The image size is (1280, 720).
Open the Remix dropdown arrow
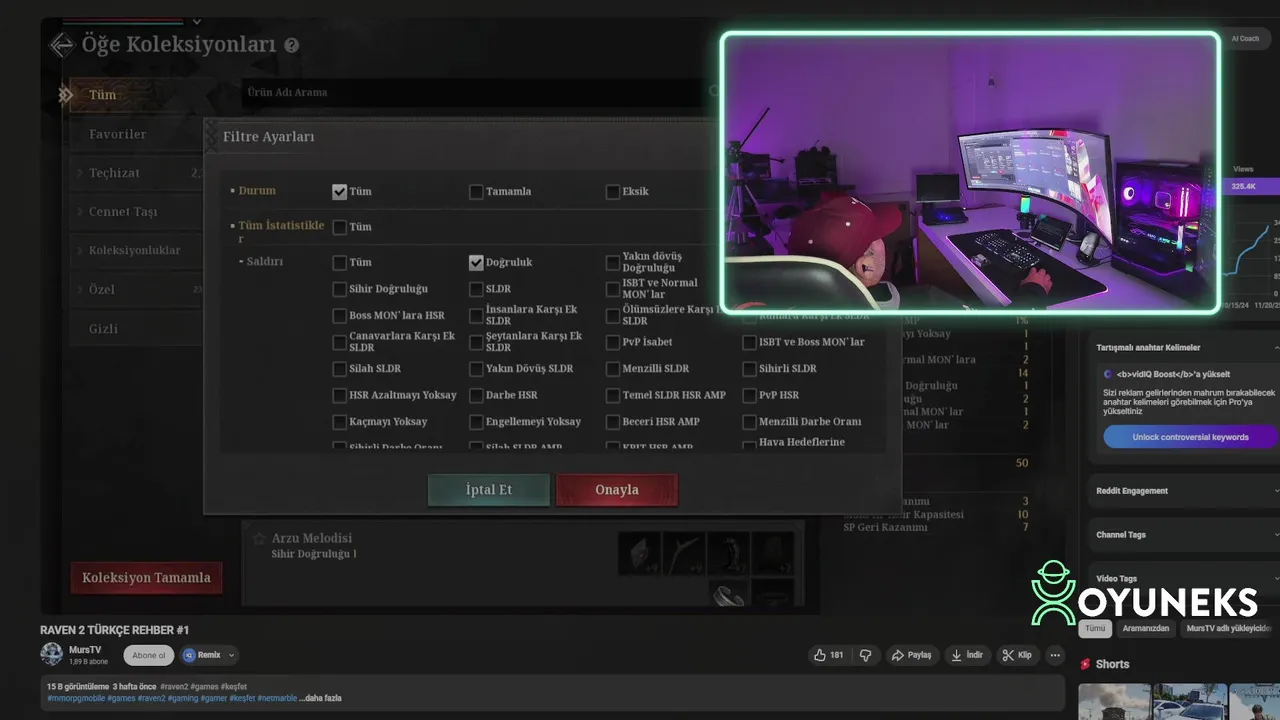231,656
